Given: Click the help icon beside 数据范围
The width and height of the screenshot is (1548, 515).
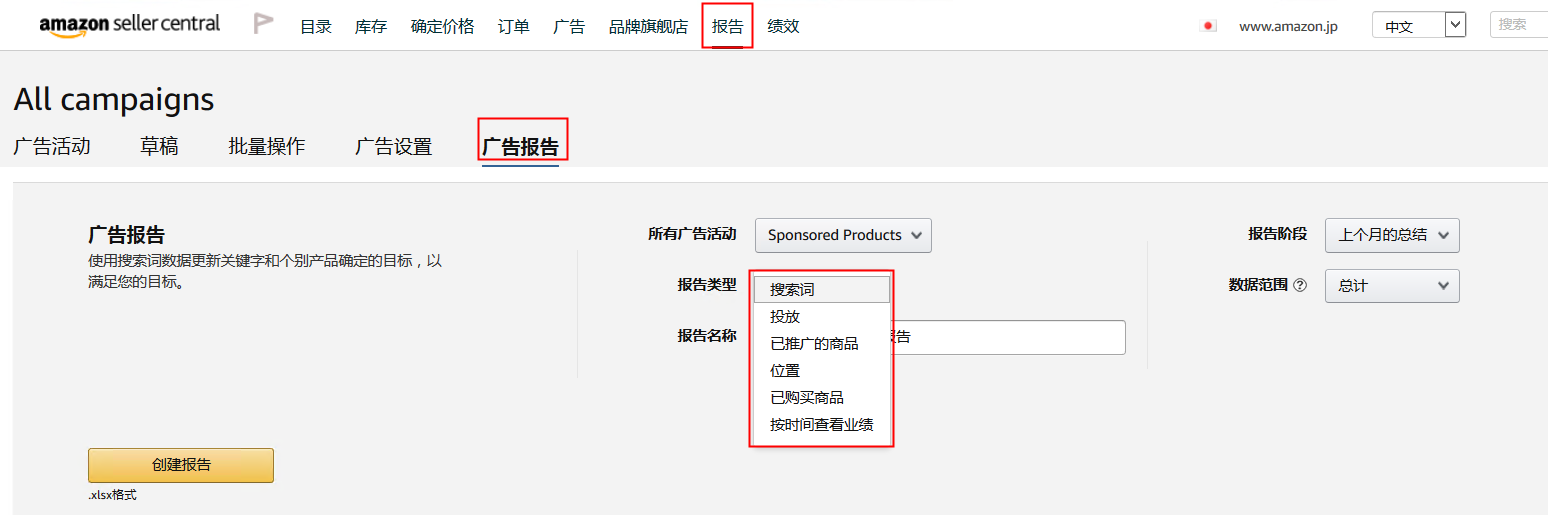Looking at the screenshot, I should [1300, 285].
